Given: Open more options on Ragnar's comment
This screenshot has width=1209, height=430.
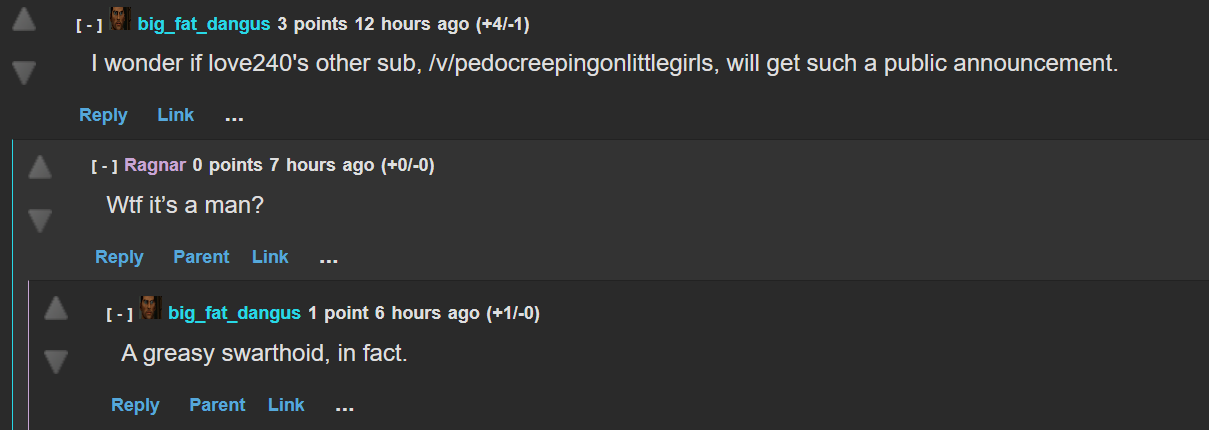Looking at the screenshot, I should (328, 258).
